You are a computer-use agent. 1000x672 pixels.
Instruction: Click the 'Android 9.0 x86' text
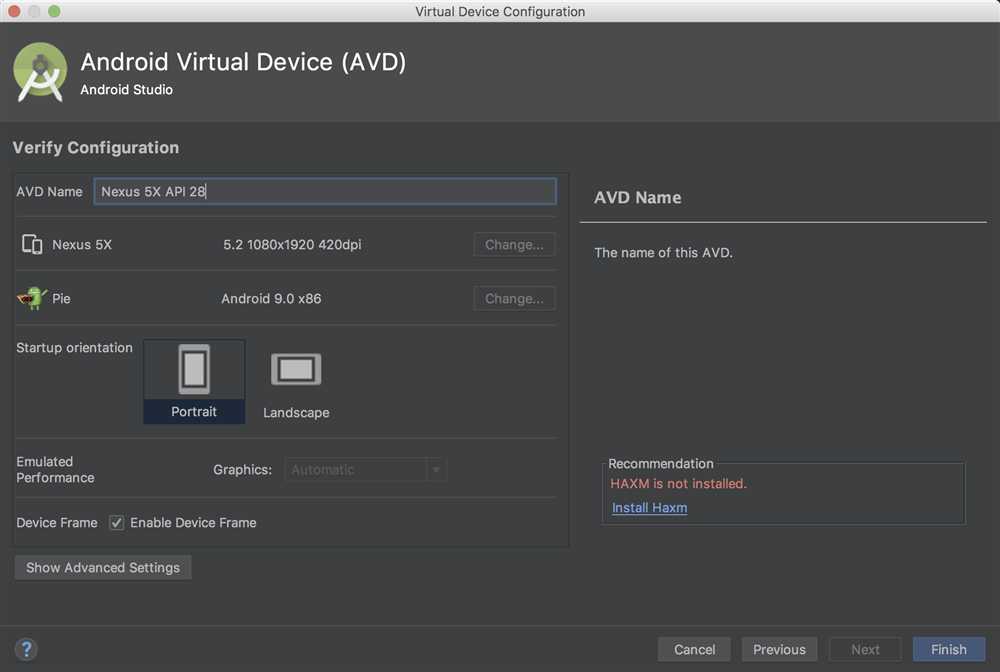tap(271, 298)
